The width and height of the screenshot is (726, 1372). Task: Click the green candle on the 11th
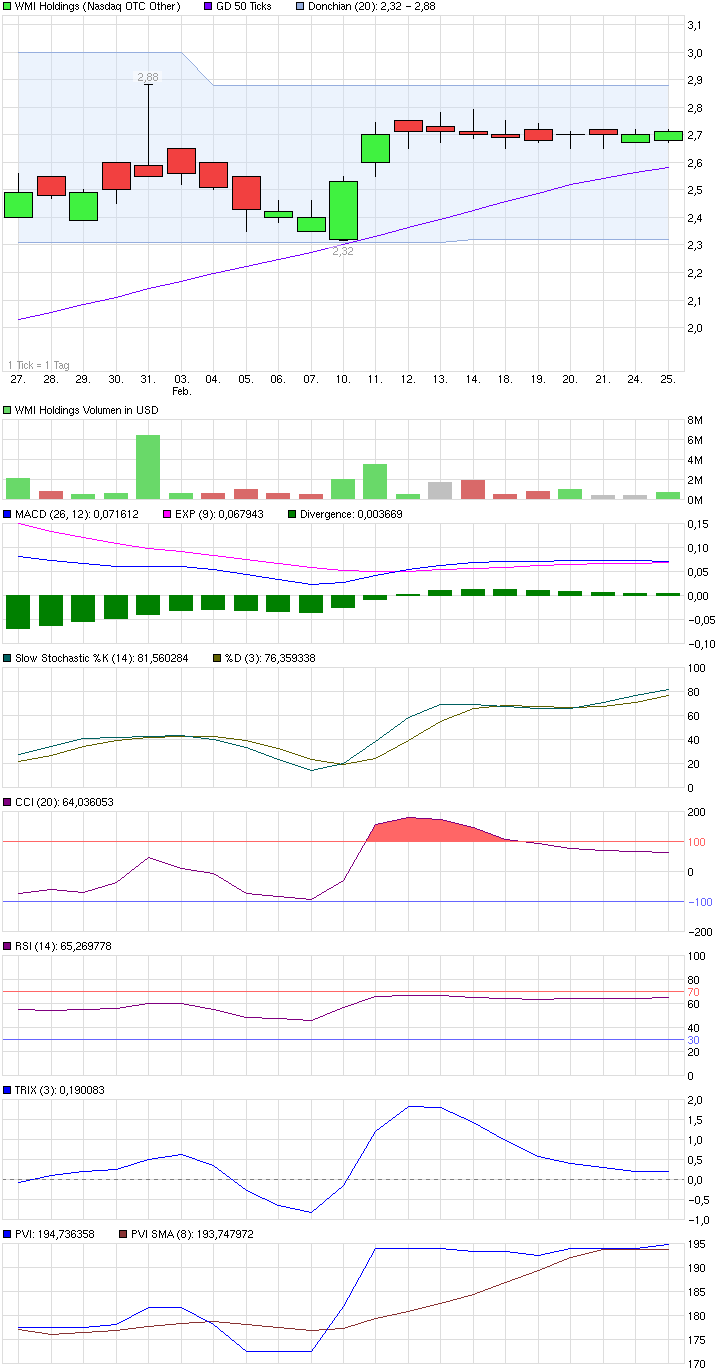376,148
